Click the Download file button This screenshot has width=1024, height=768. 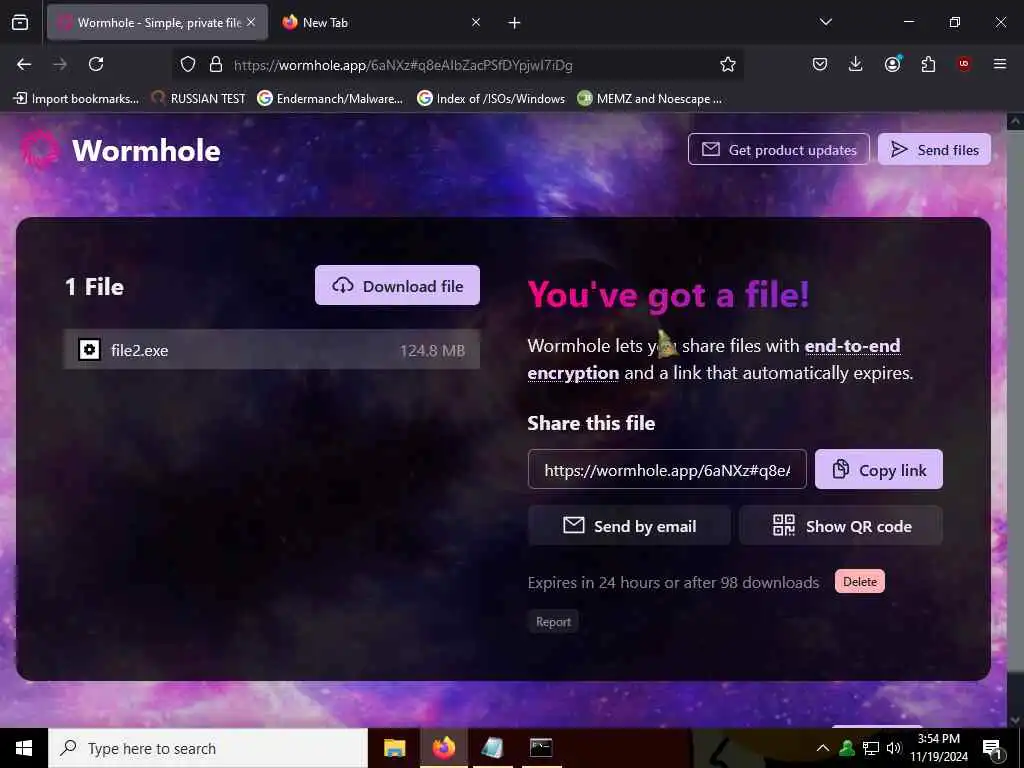397,285
